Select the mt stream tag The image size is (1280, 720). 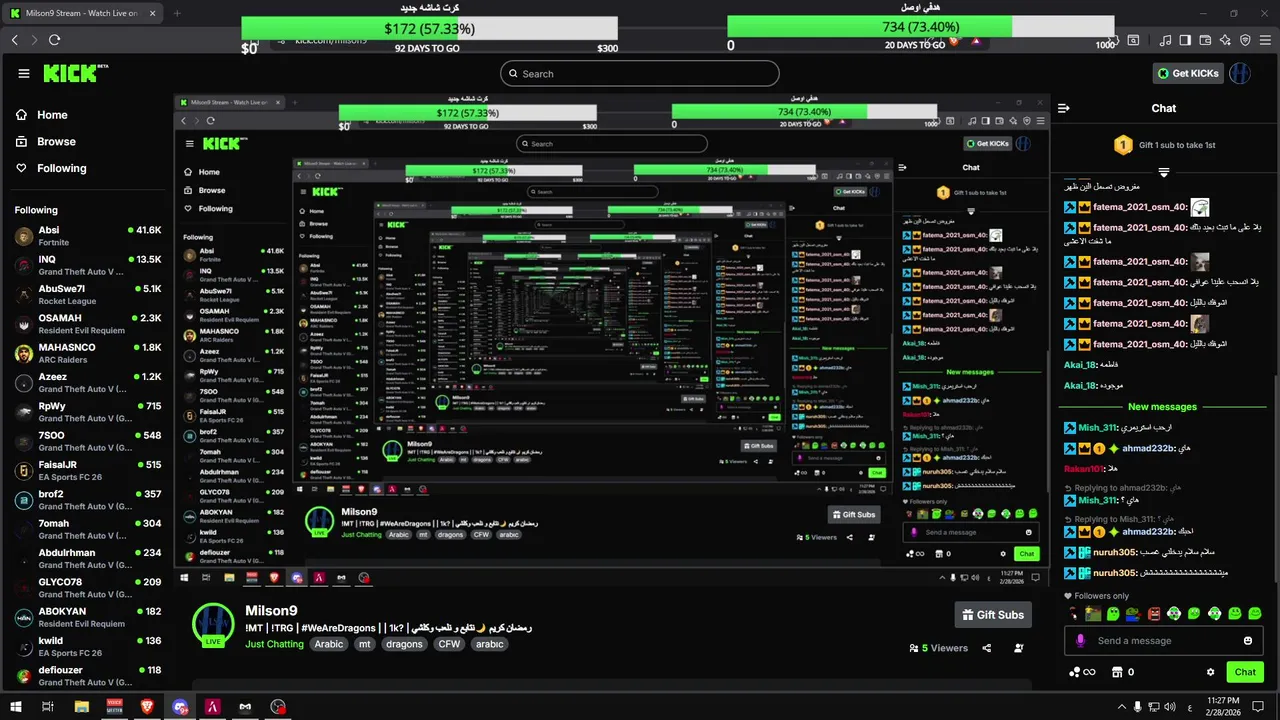(x=365, y=644)
